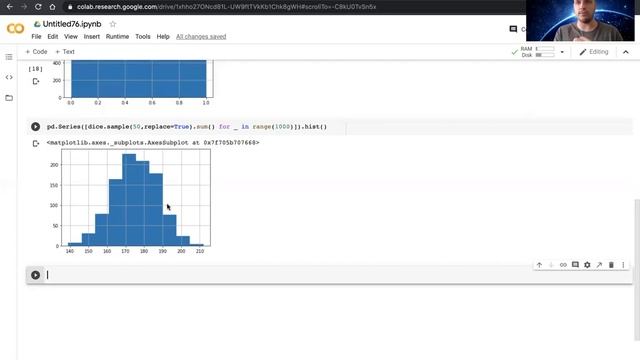Open more cell actions menu

pos(623,265)
